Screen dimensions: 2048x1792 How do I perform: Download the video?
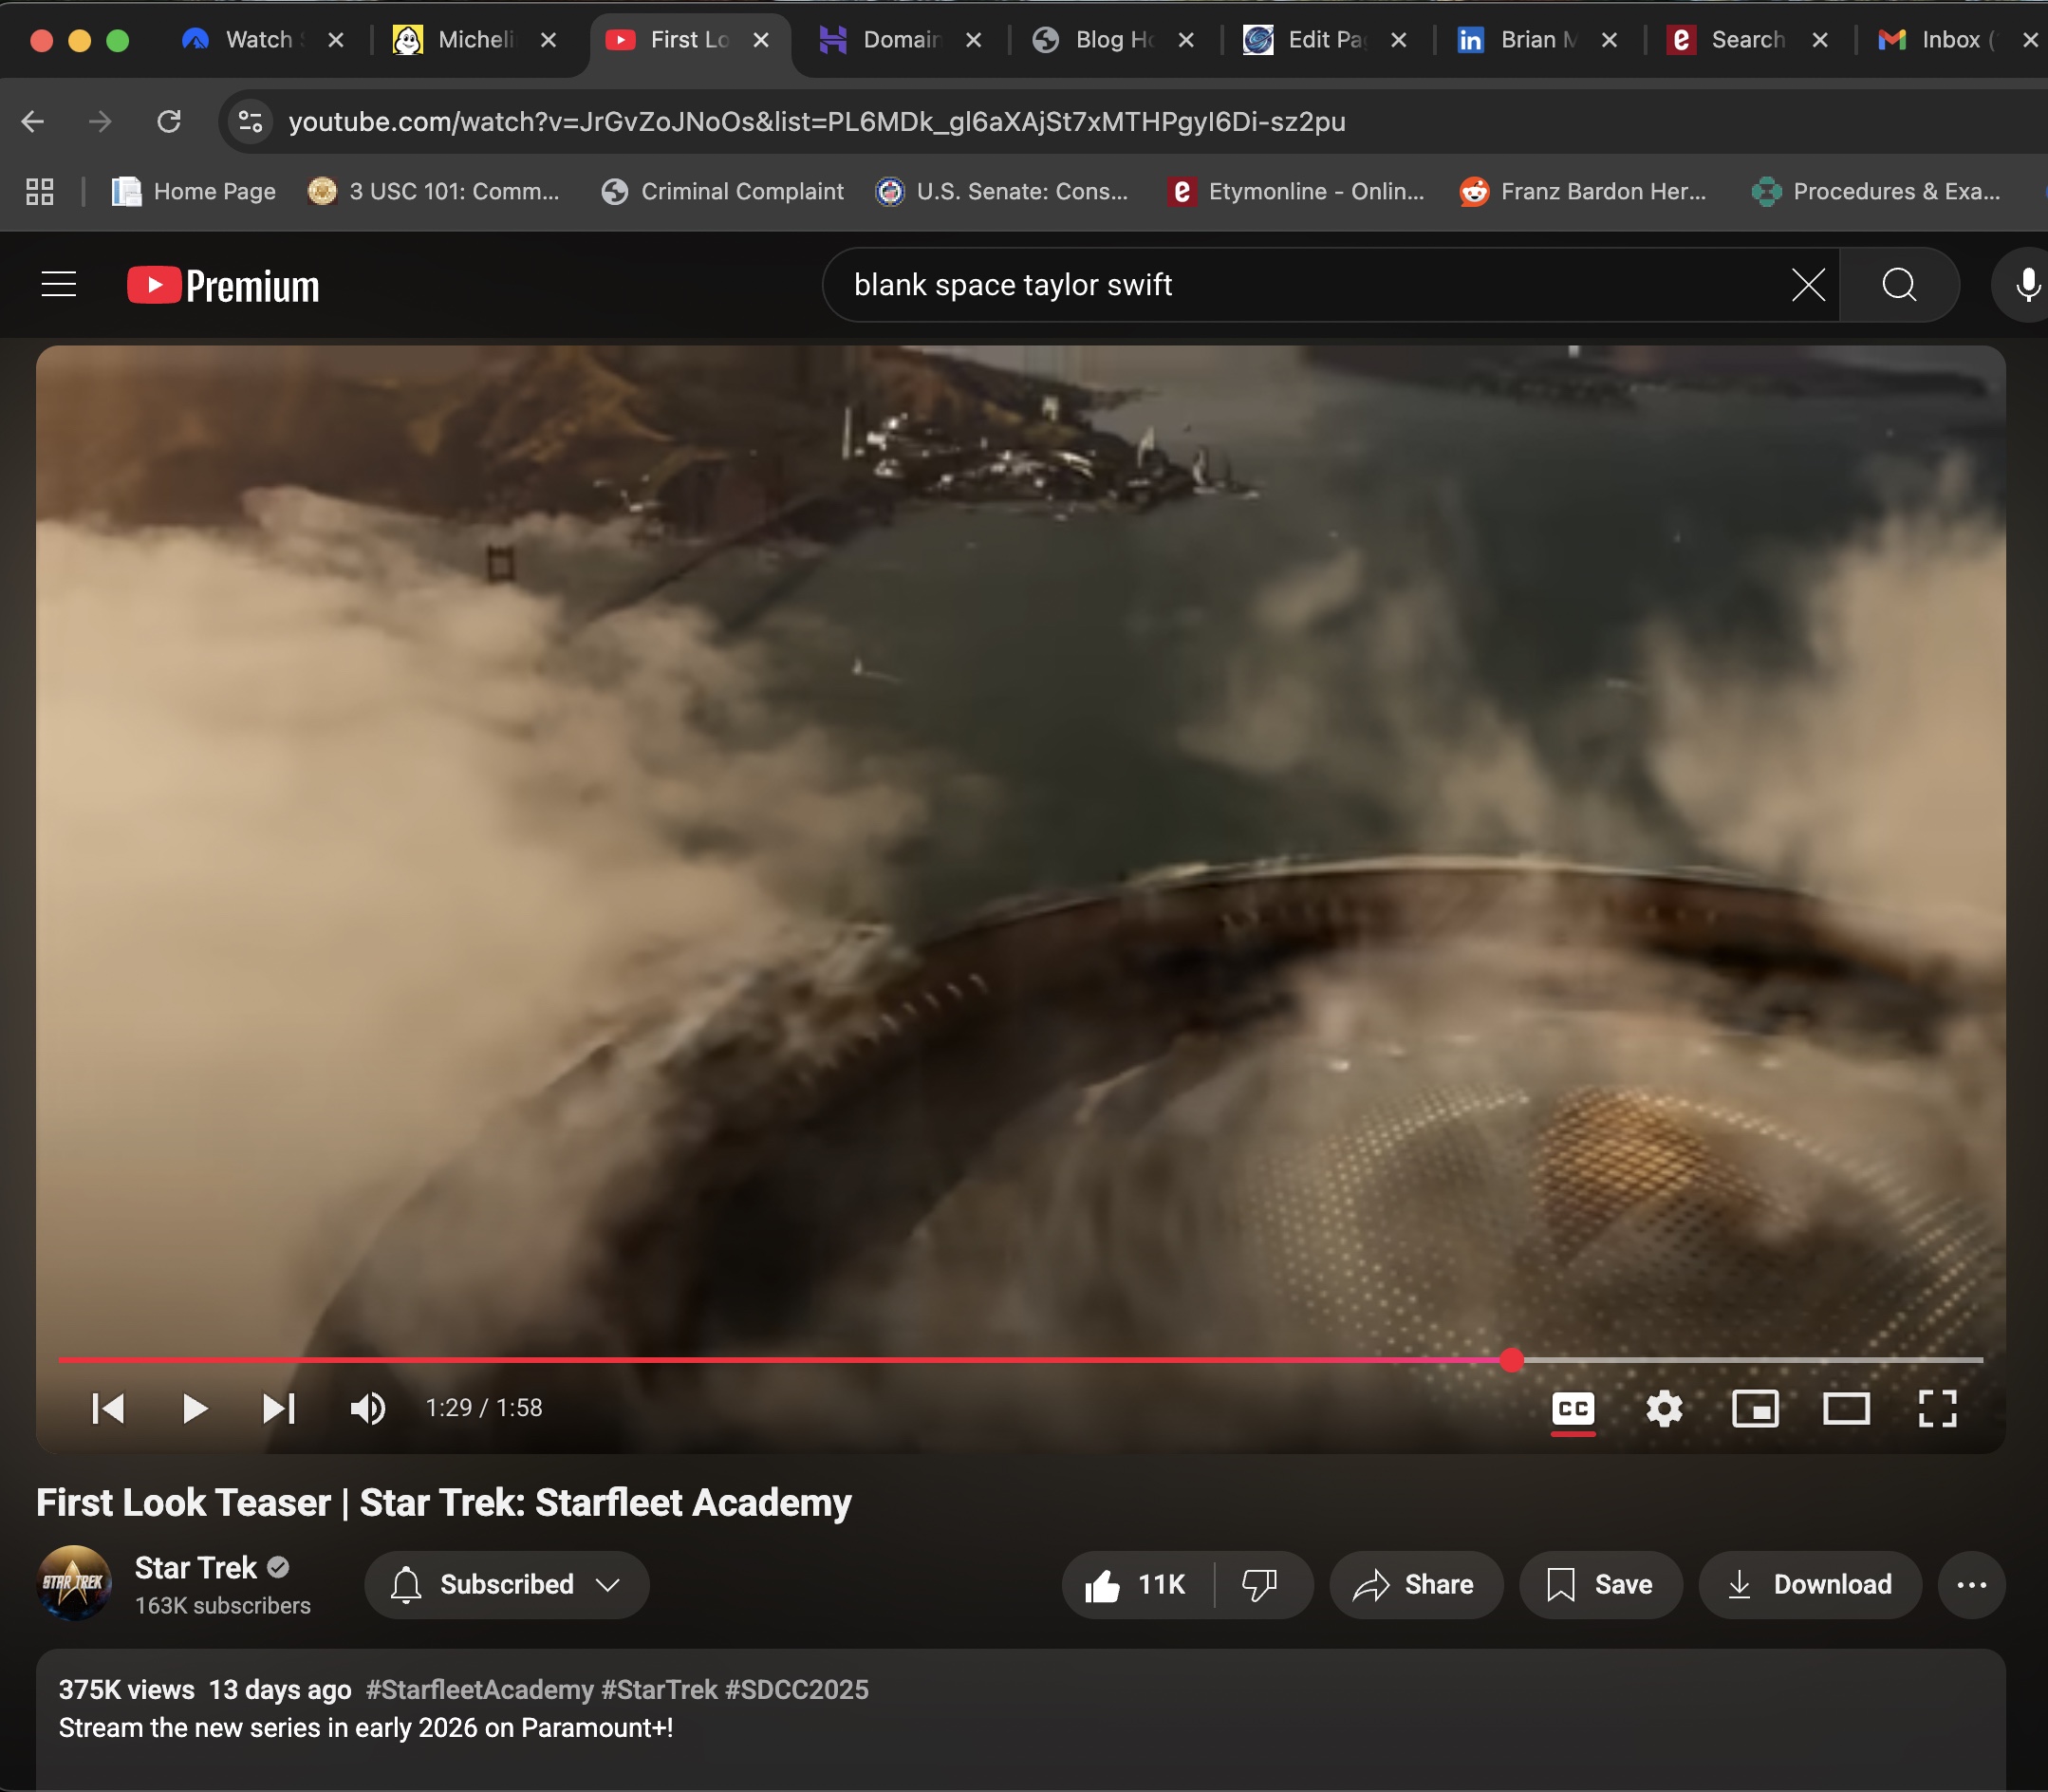pyautogui.click(x=1810, y=1585)
